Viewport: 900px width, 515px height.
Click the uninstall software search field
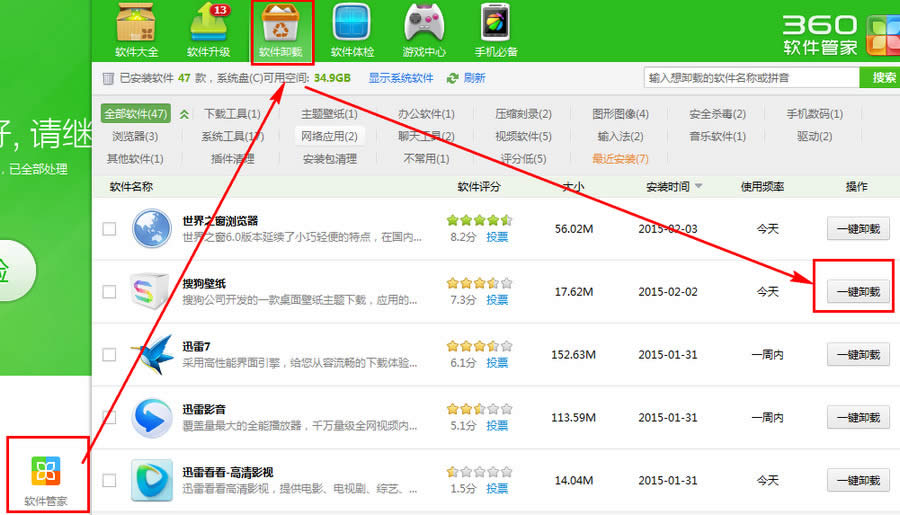click(751, 78)
